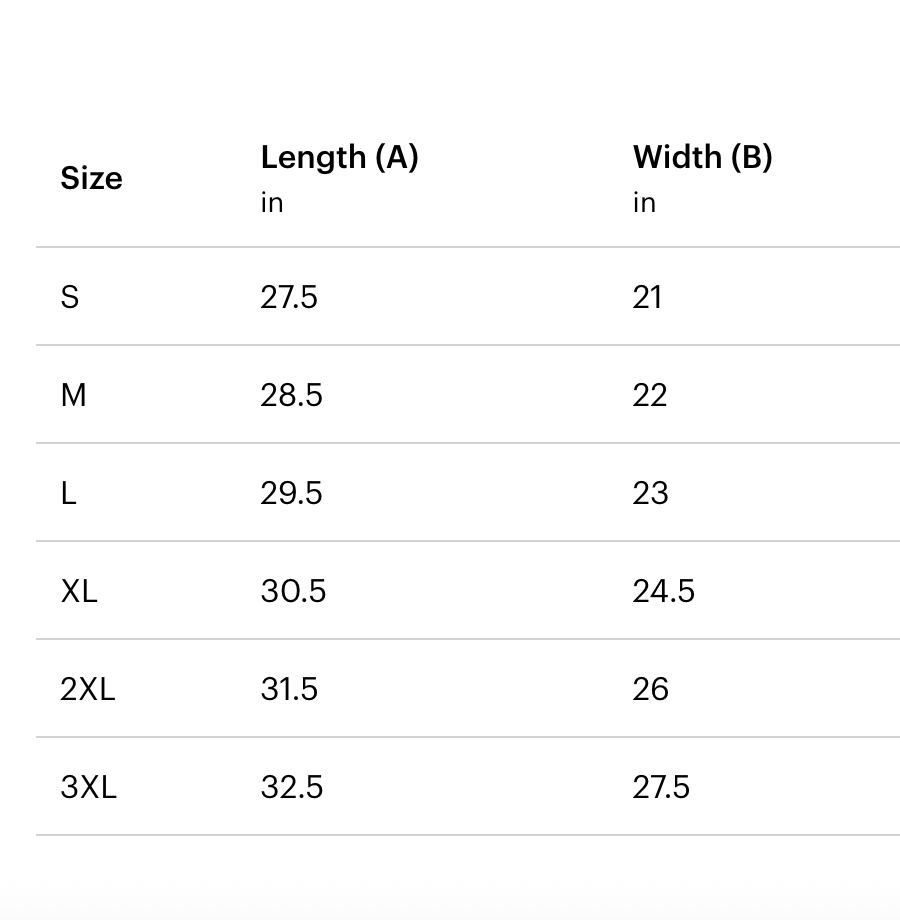Select the S size row label
Viewport: 900px width, 920px height.
70,297
